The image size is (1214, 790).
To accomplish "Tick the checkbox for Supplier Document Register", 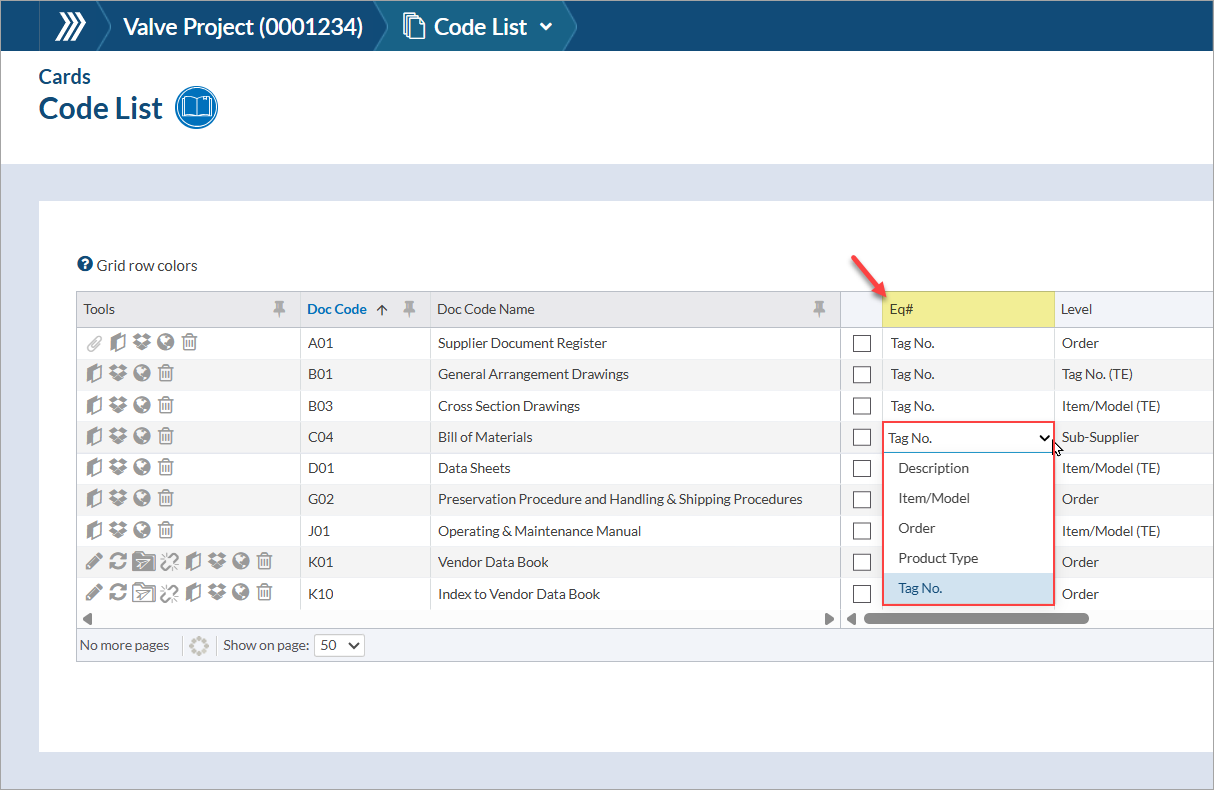I will (x=862, y=344).
